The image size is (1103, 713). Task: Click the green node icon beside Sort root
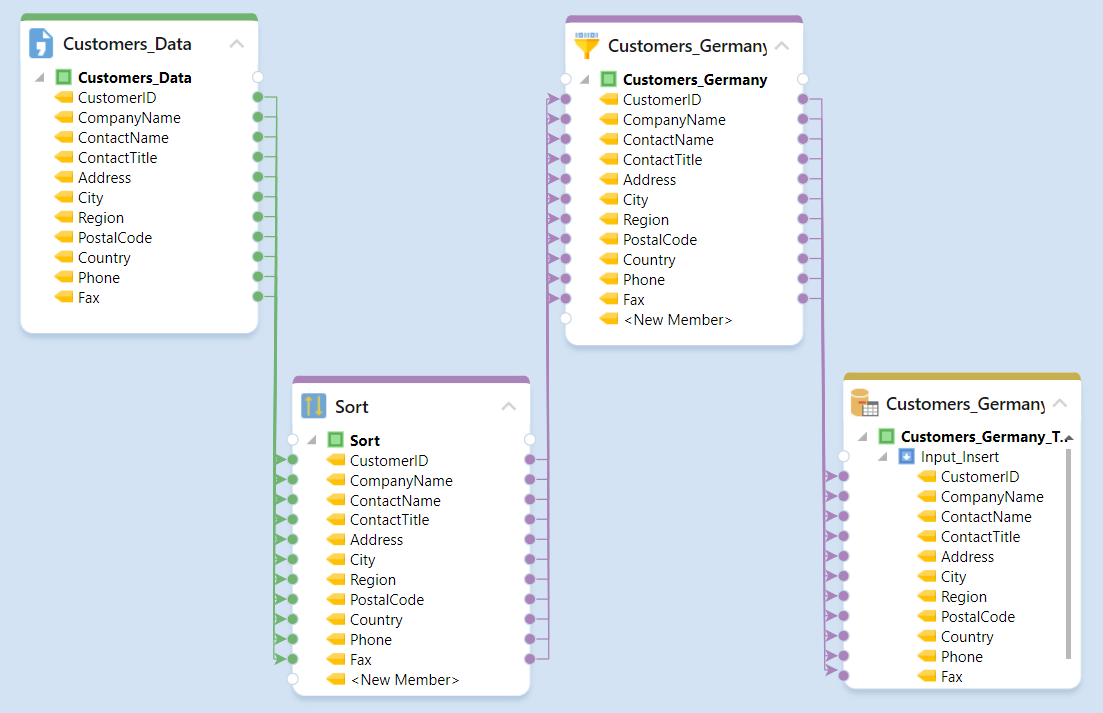pyautogui.click(x=336, y=440)
